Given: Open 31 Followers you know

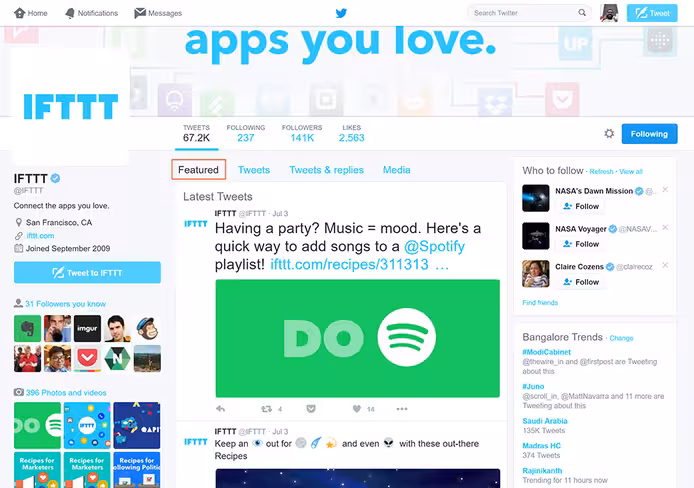Looking at the screenshot, I should [x=66, y=304].
